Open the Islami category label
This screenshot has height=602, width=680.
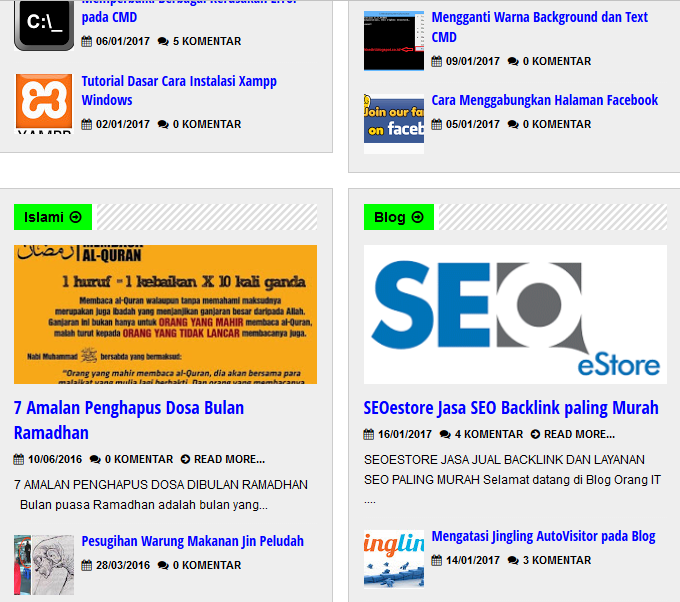click(52, 217)
